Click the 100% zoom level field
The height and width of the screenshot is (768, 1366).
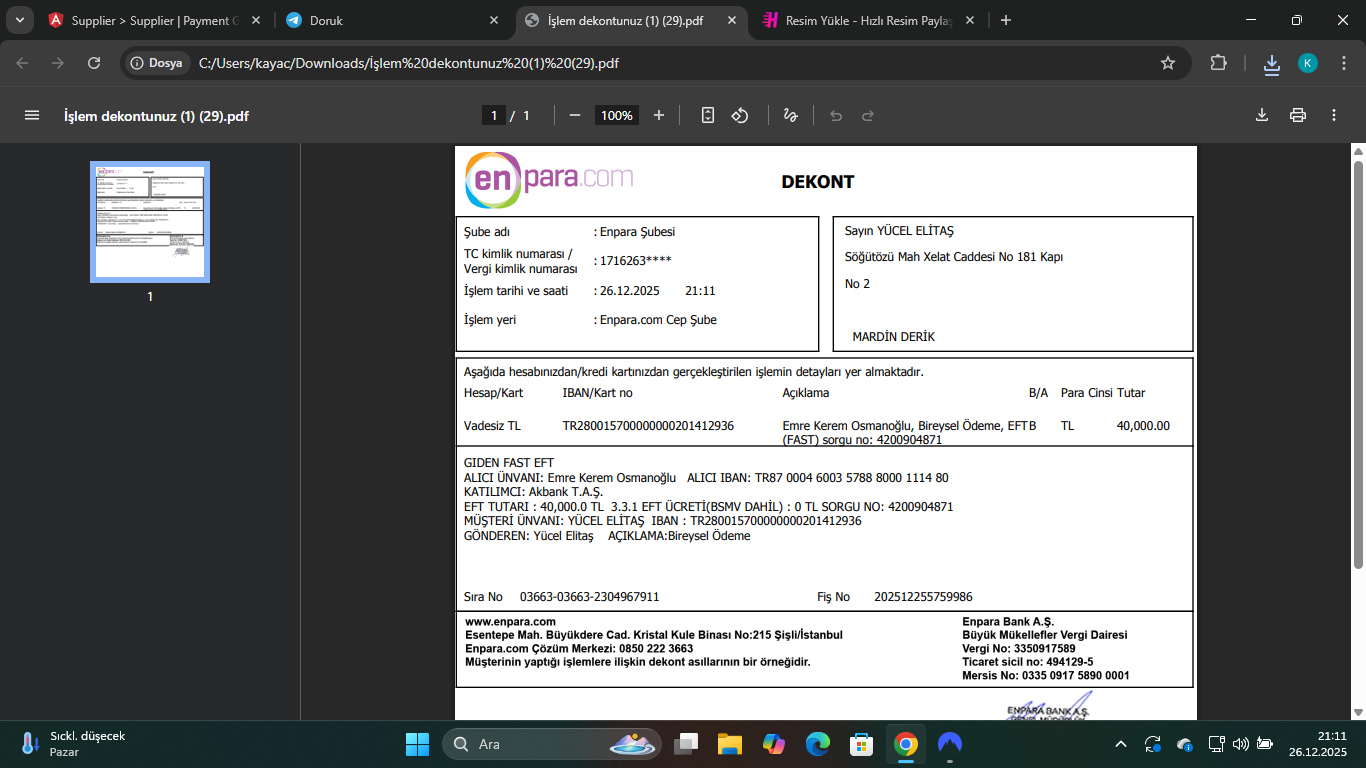click(617, 115)
